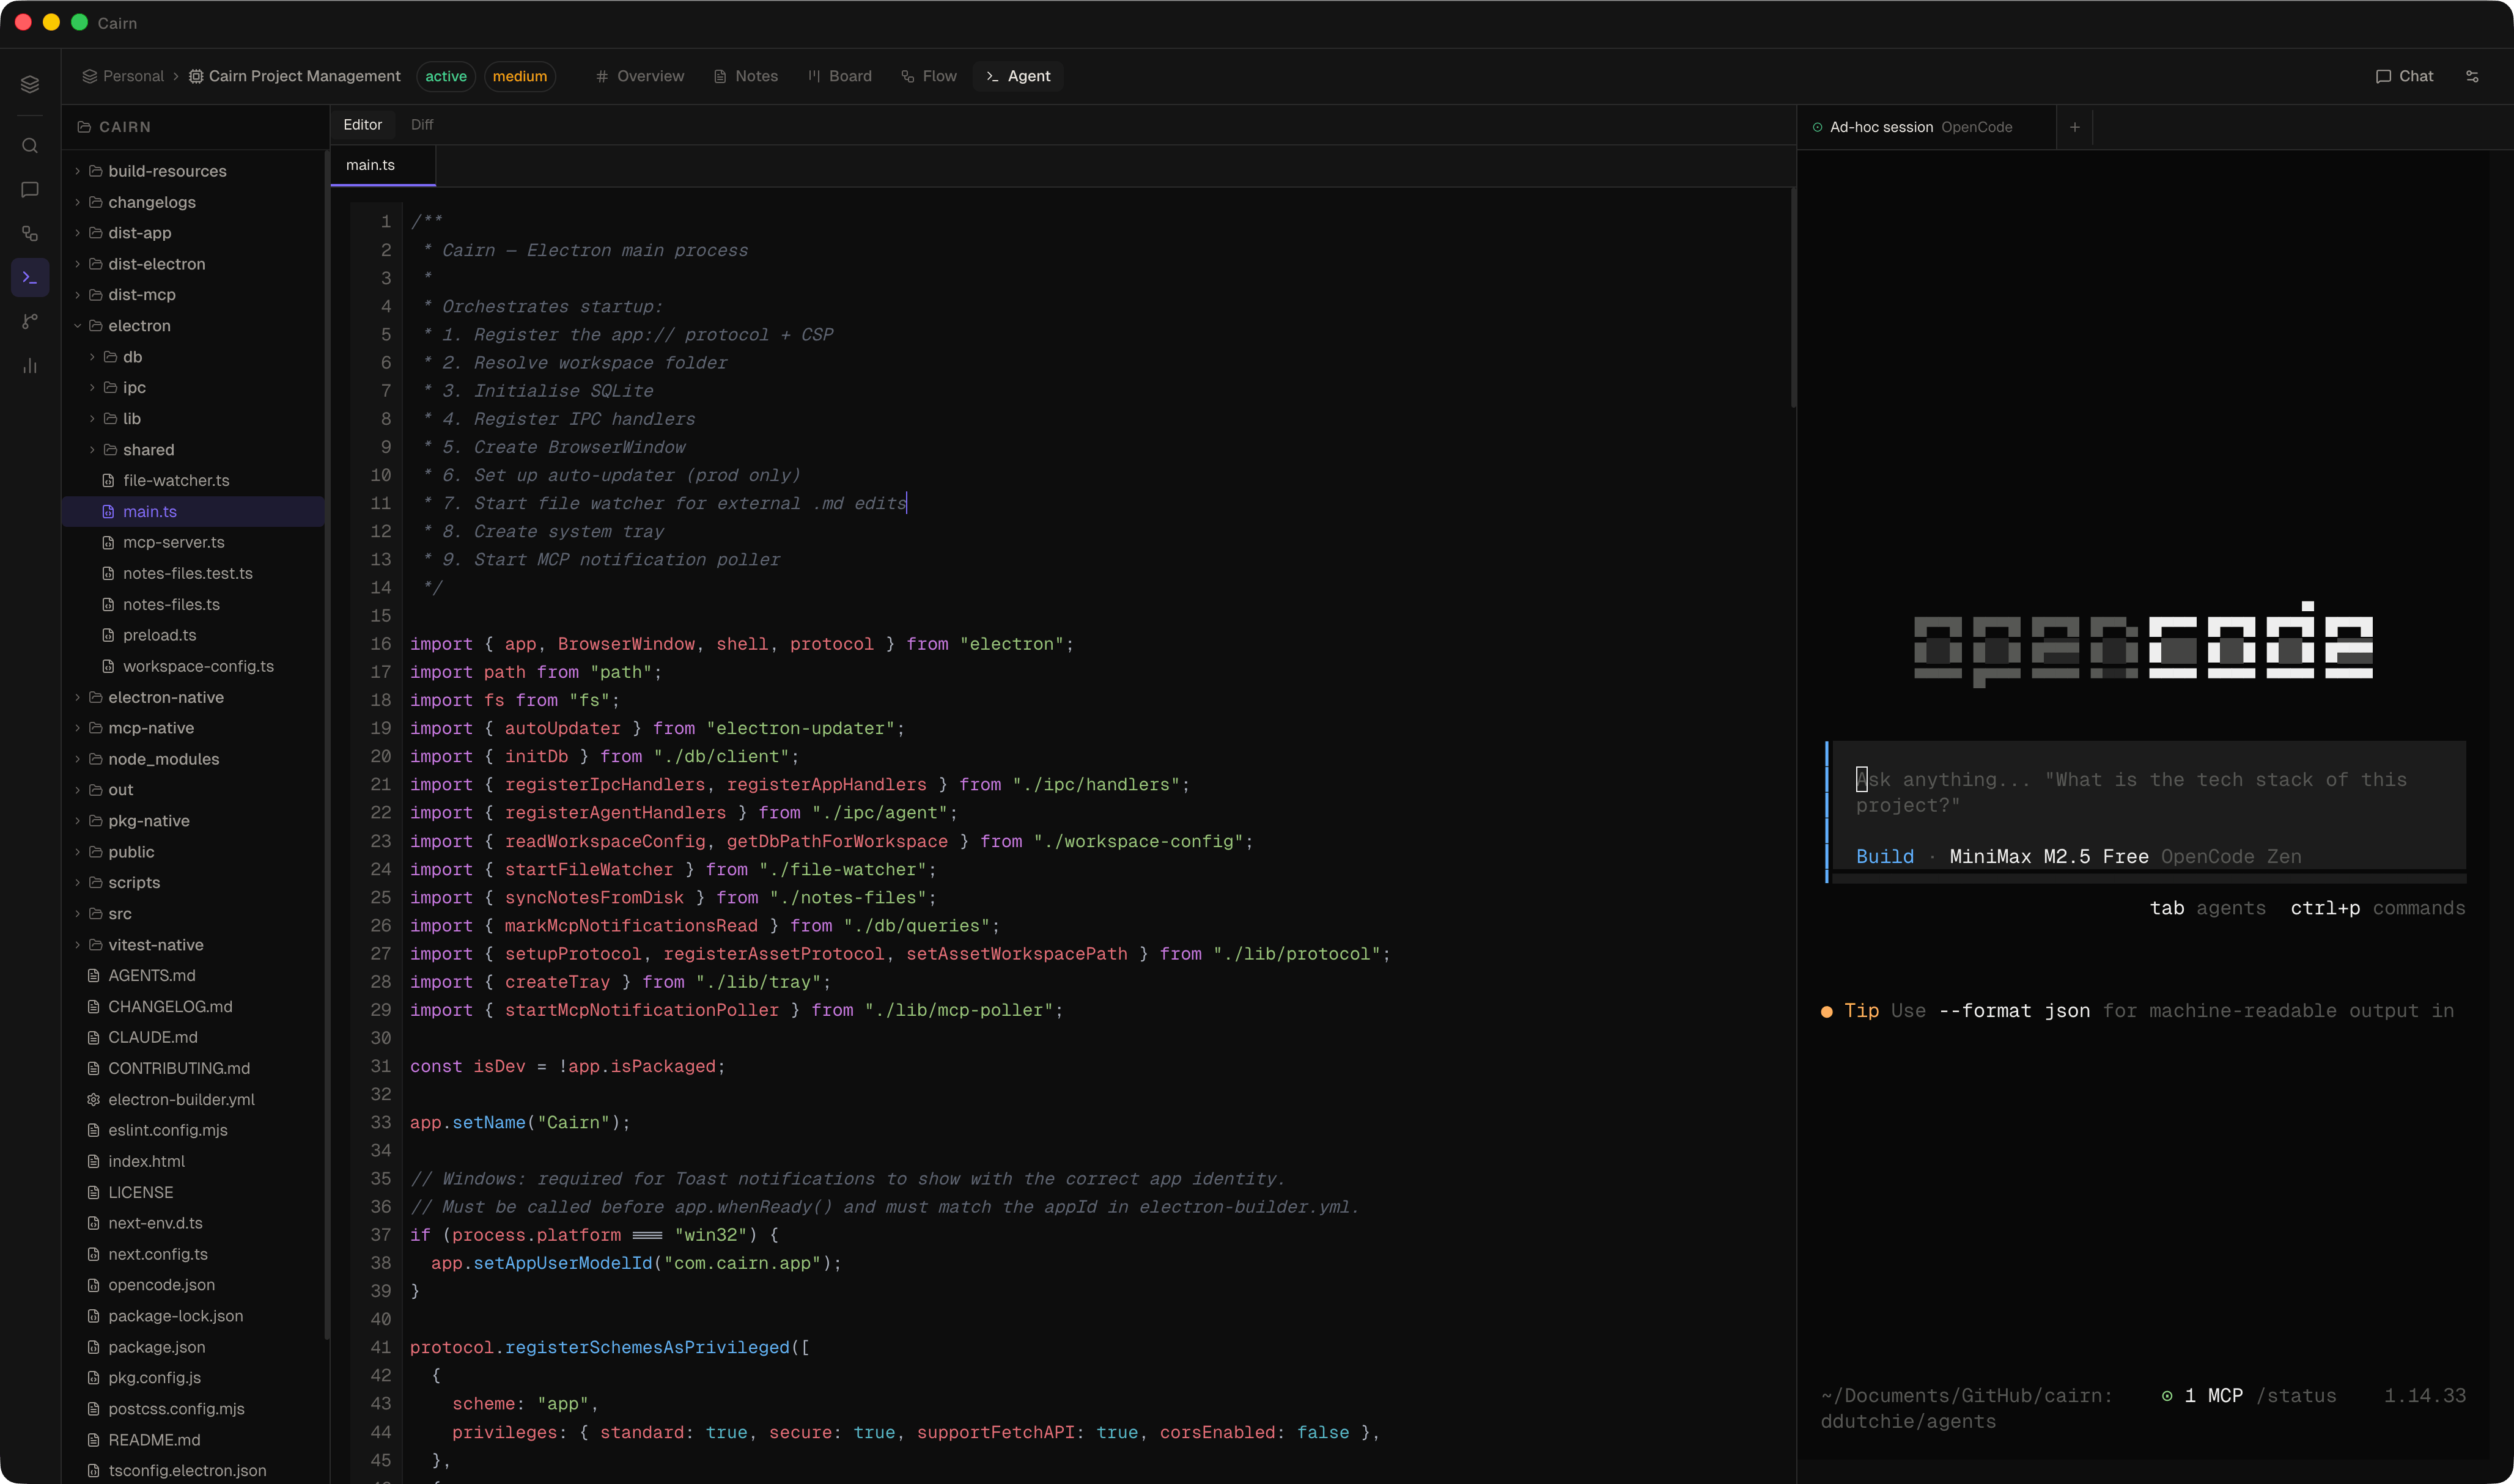Click the file icon of opencode.json
Viewport: 2514px width, 1484px height.
pos(93,1285)
